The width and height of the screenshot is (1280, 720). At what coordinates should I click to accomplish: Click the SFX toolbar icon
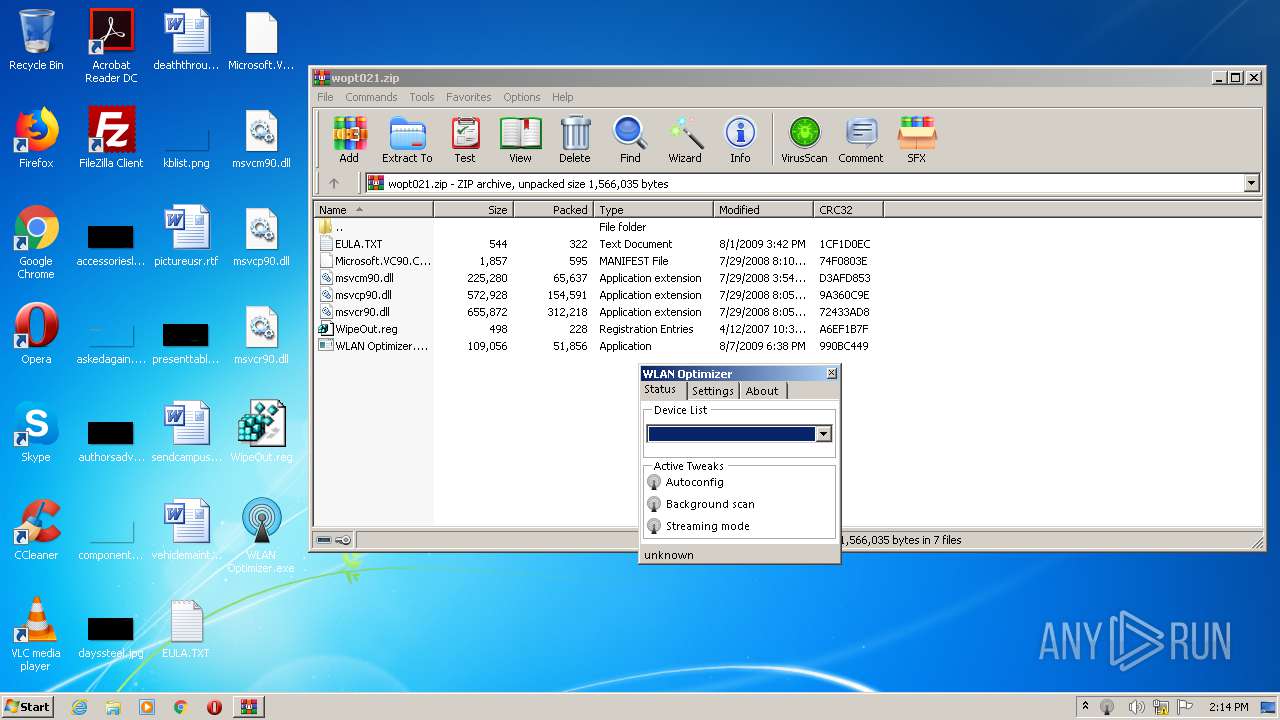point(917,139)
